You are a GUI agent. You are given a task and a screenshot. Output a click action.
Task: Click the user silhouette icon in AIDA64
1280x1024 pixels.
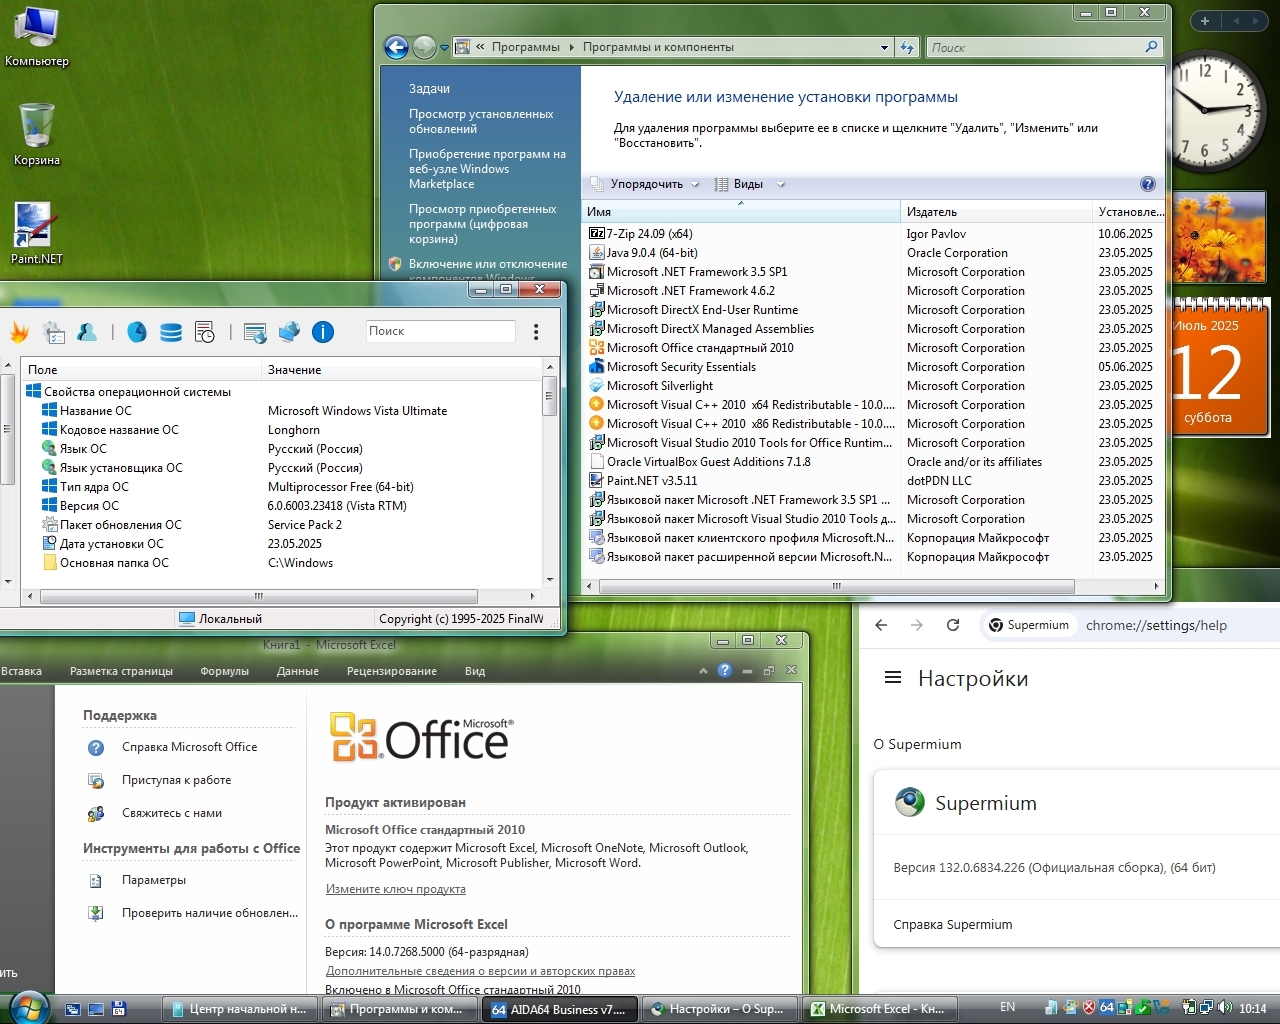pyautogui.click(x=87, y=332)
